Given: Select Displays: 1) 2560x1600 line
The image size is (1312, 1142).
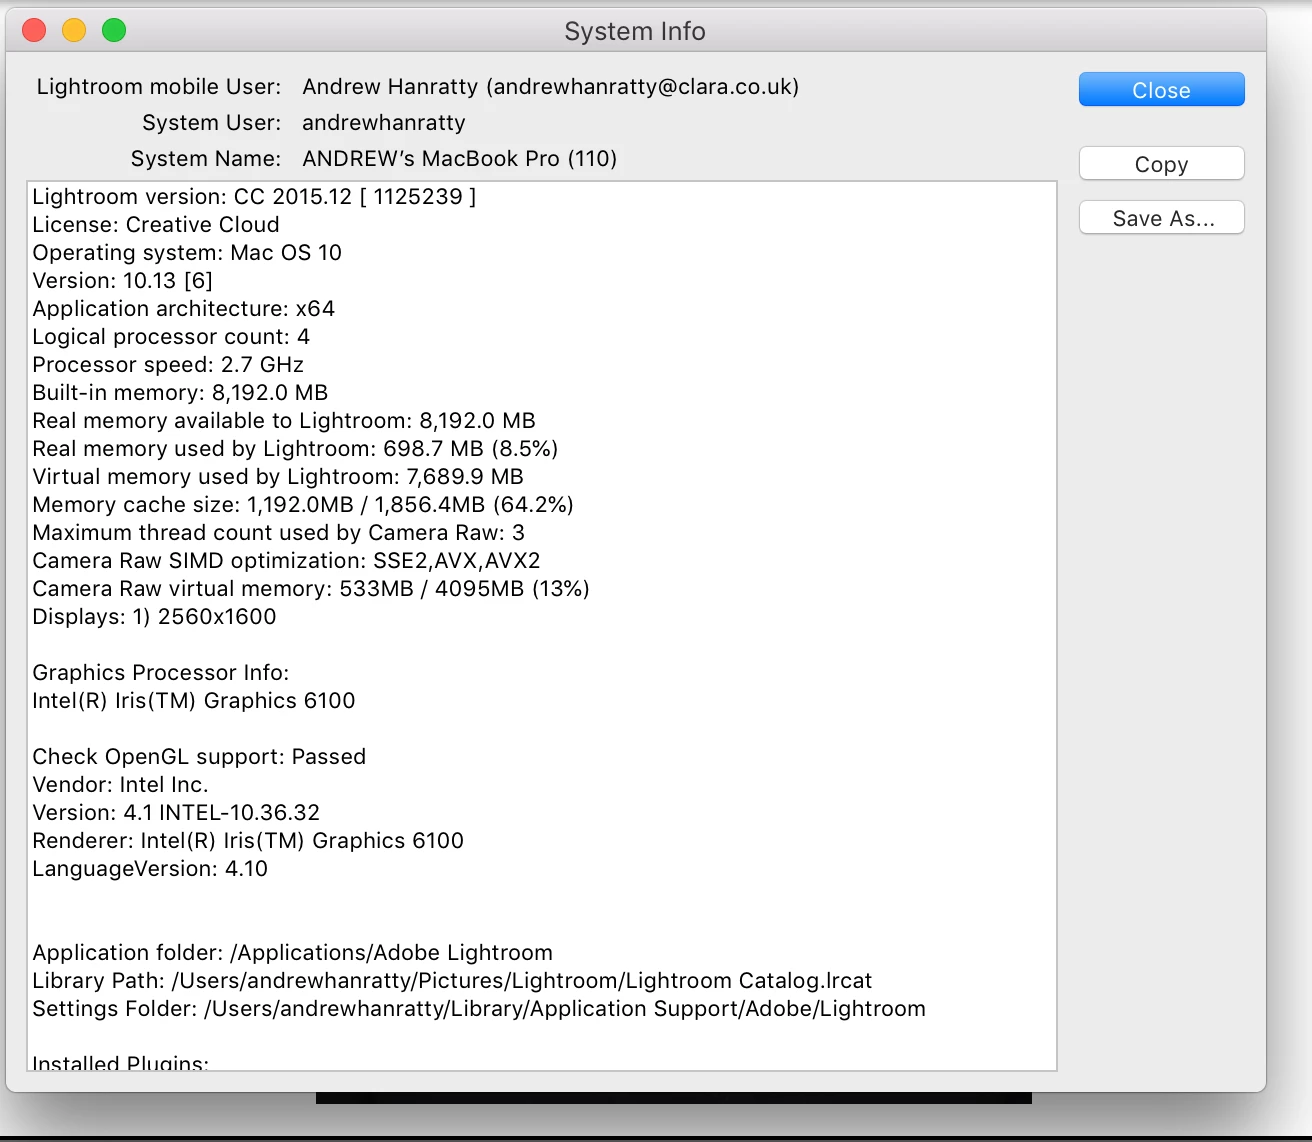Looking at the screenshot, I should (154, 616).
